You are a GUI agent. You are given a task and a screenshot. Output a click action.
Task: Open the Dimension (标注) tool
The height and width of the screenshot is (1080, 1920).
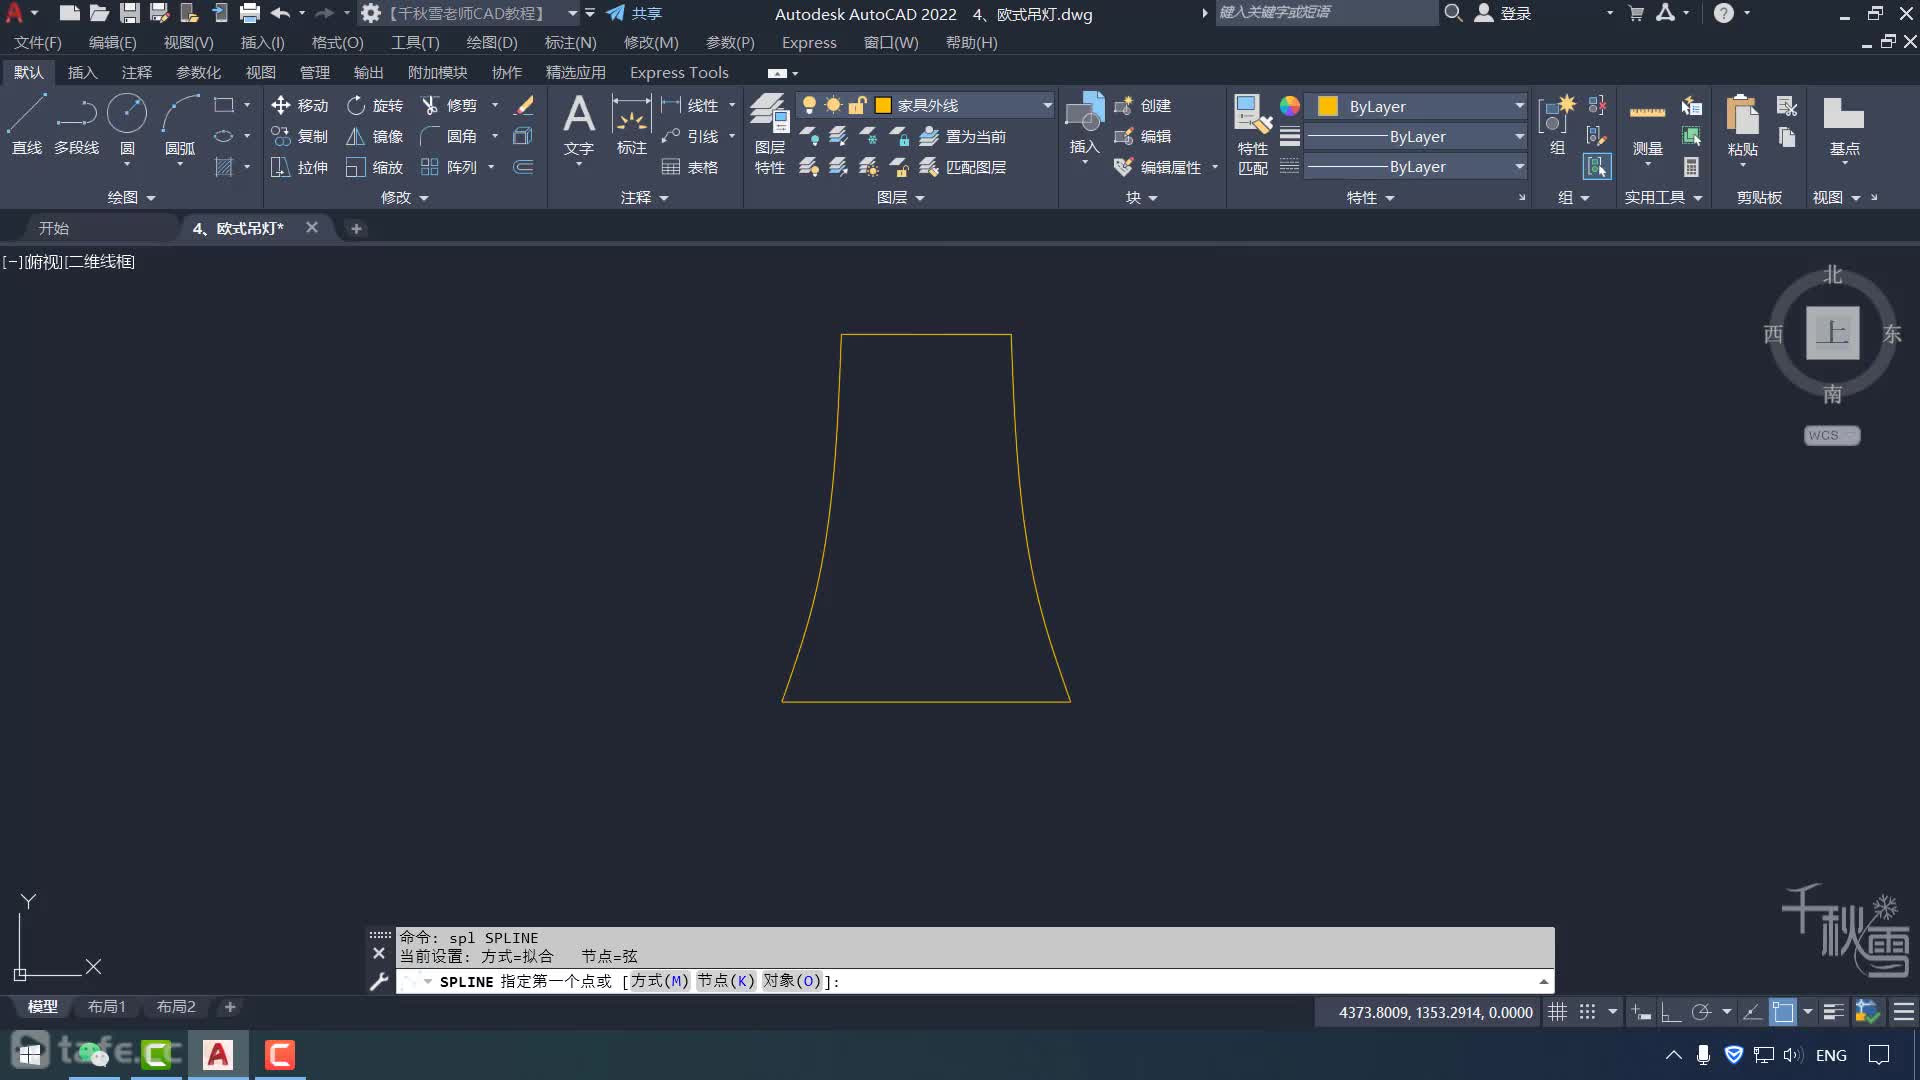coord(631,124)
